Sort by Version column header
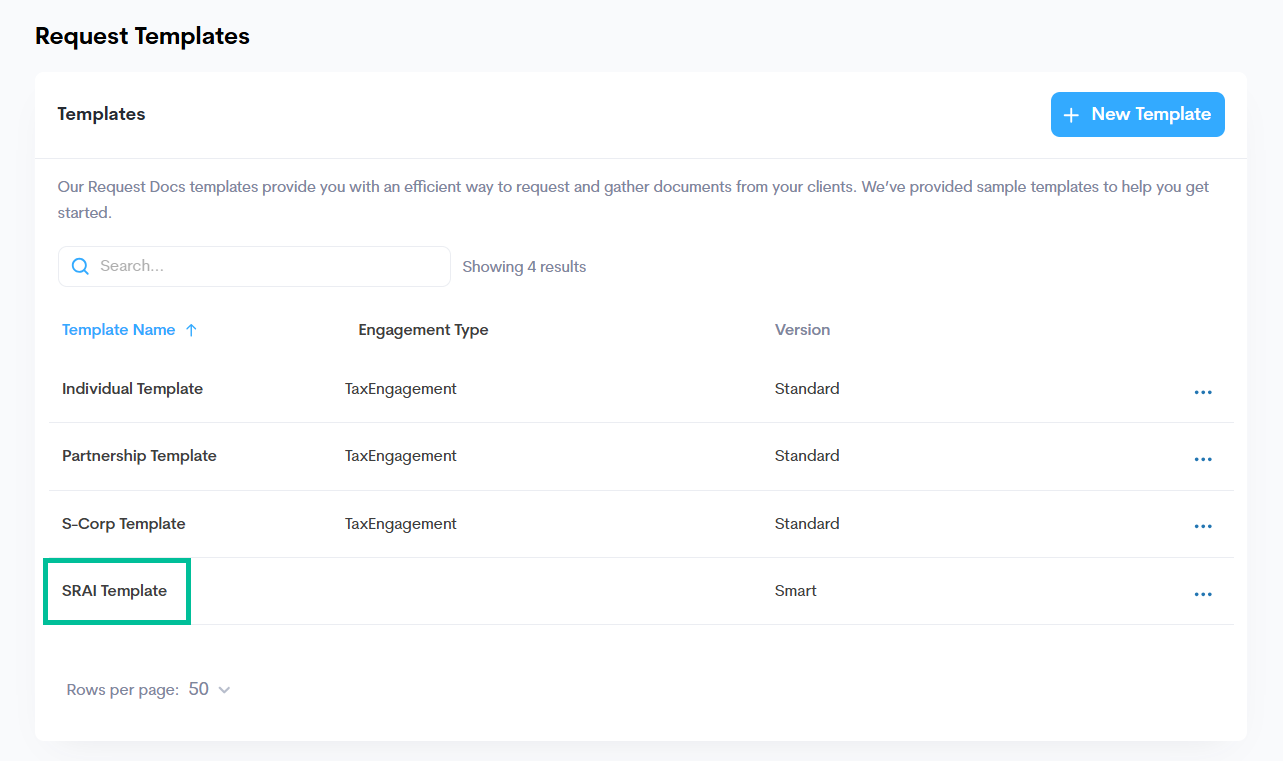 802,330
